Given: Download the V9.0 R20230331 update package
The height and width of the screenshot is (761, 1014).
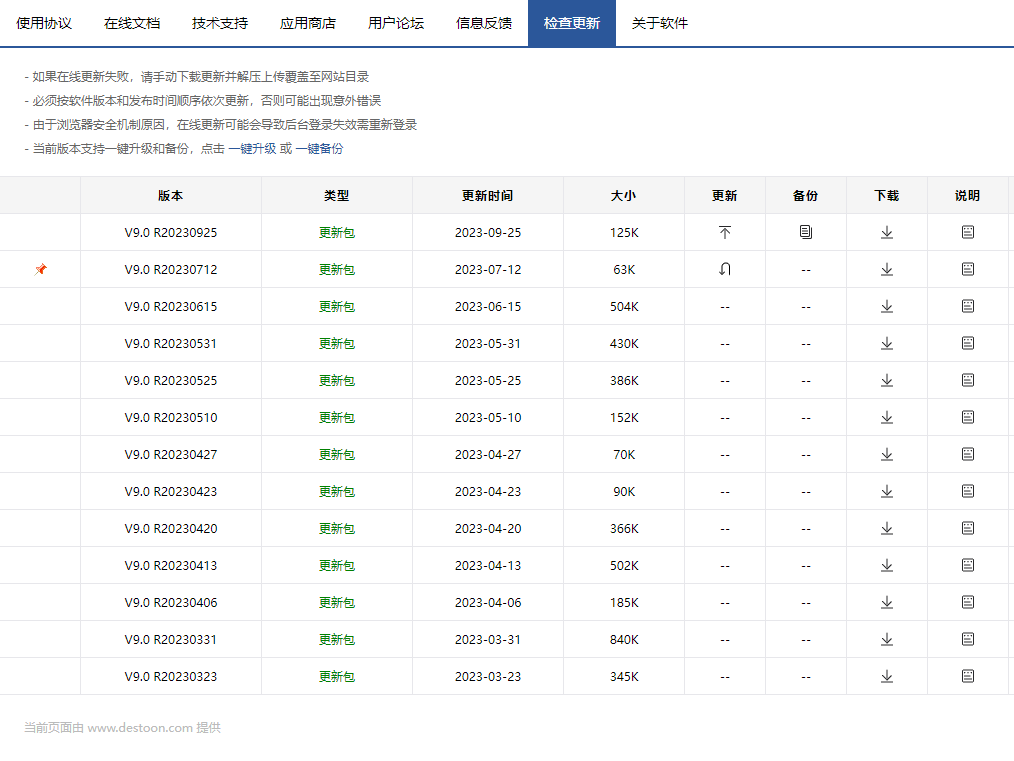Looking at the screenshot, I should 887,639.
